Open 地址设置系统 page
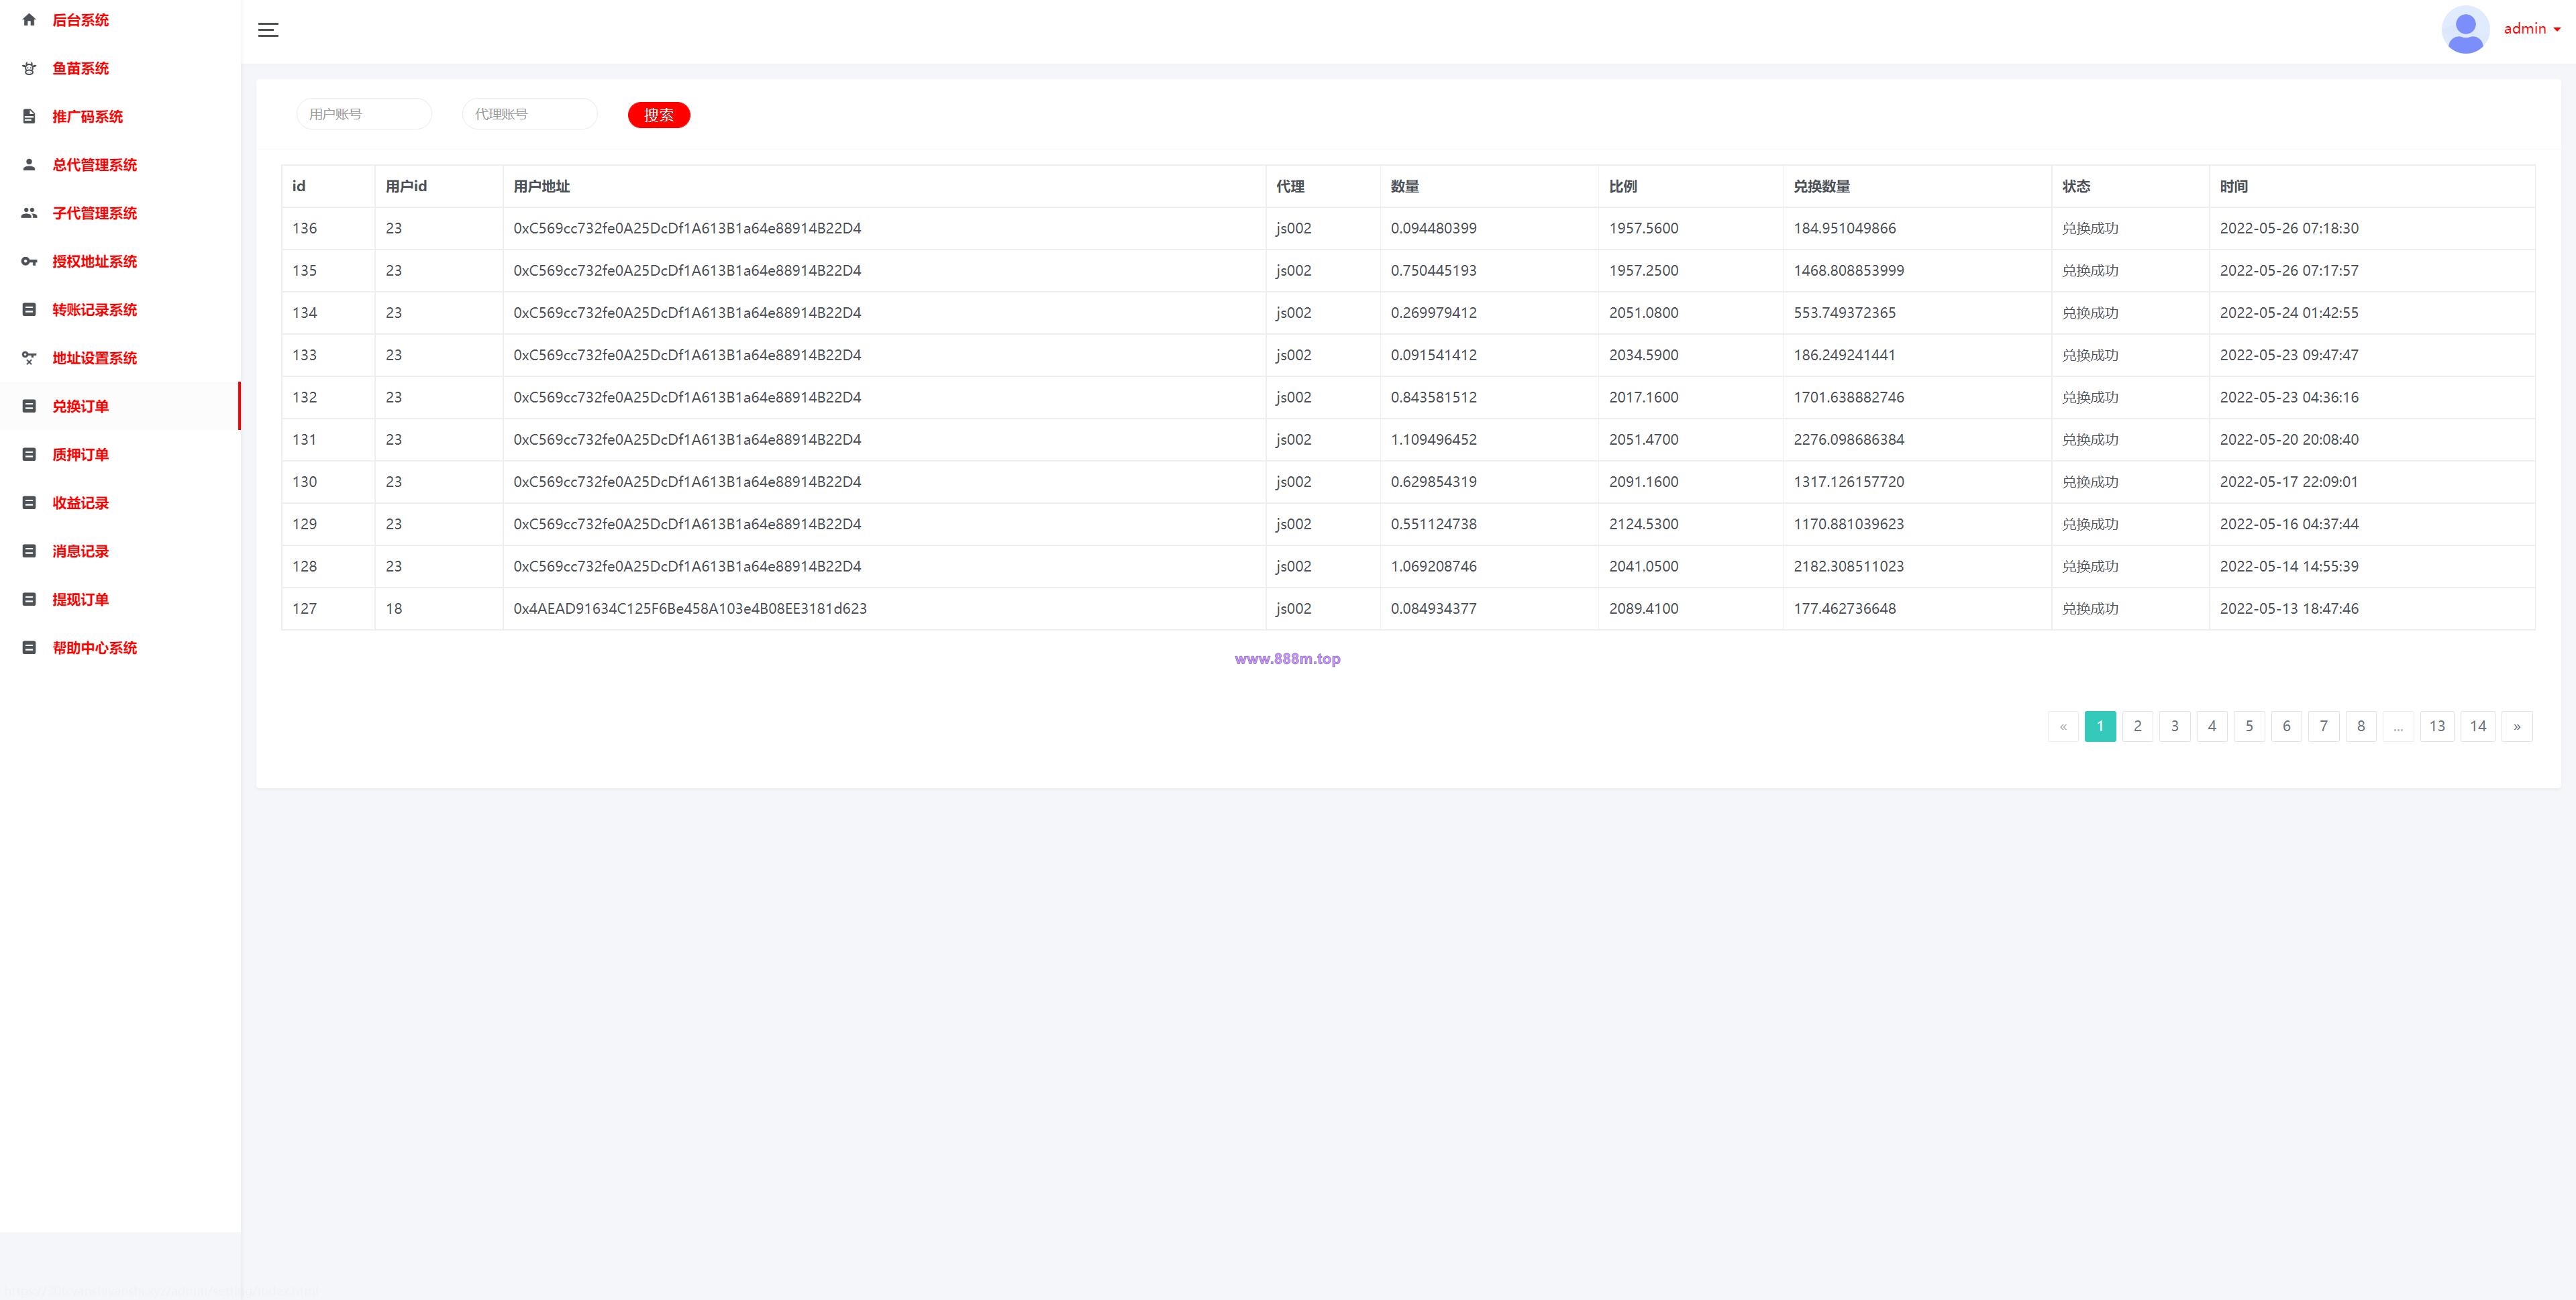The height and width of the screenshot is (1300, 2576). point(120,358)
